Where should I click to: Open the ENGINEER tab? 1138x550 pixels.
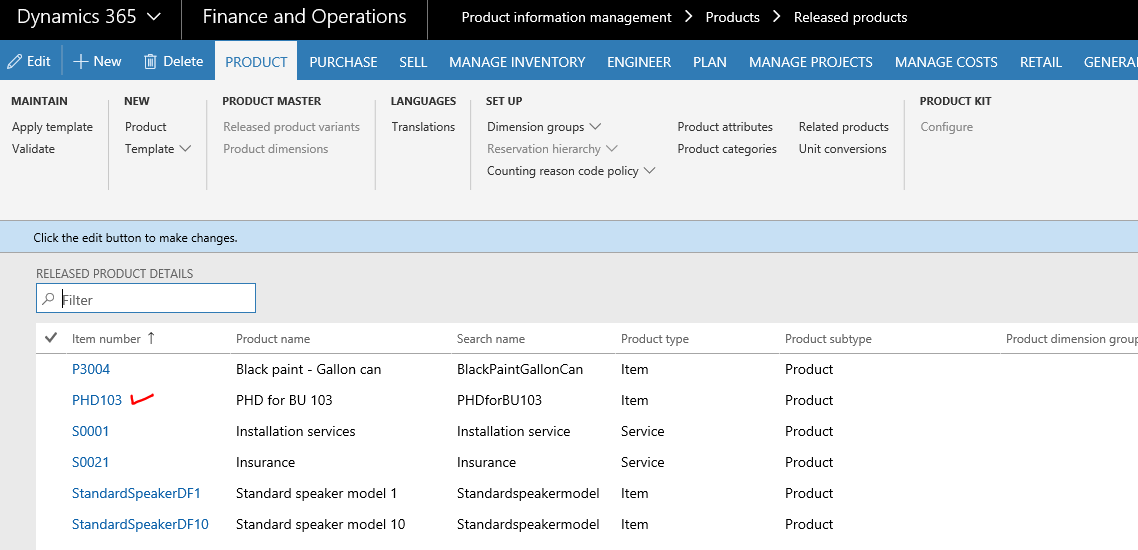pyautogui.click(x=639, y=62)
